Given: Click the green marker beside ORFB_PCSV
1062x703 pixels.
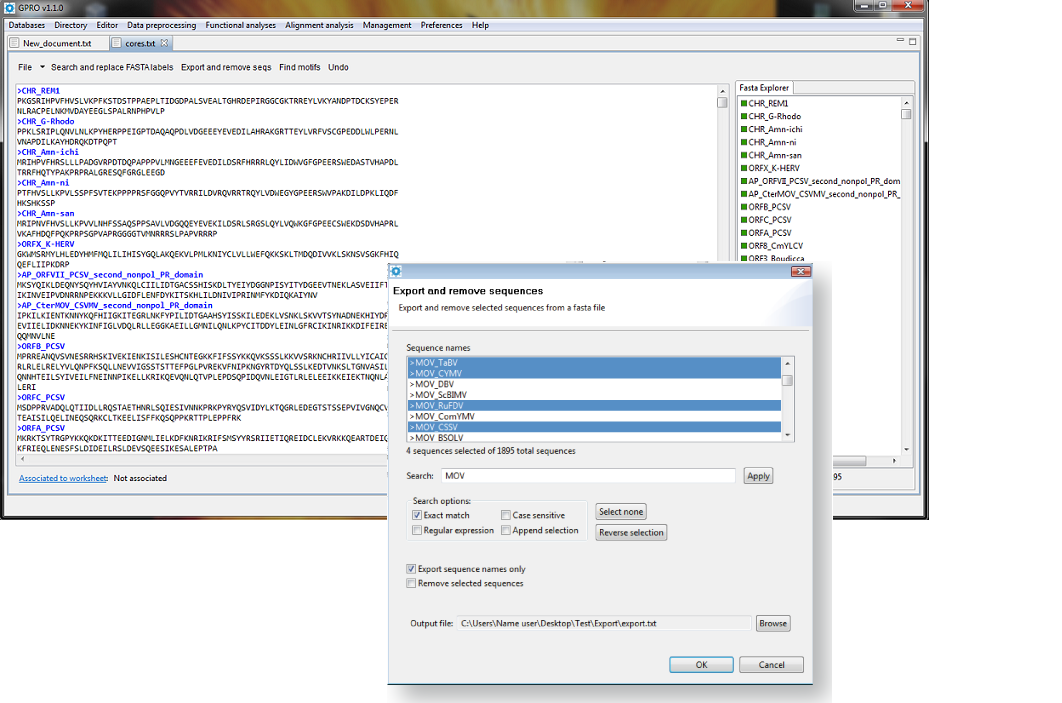Looking at the screenshot, I should click(x=744, y=207).
